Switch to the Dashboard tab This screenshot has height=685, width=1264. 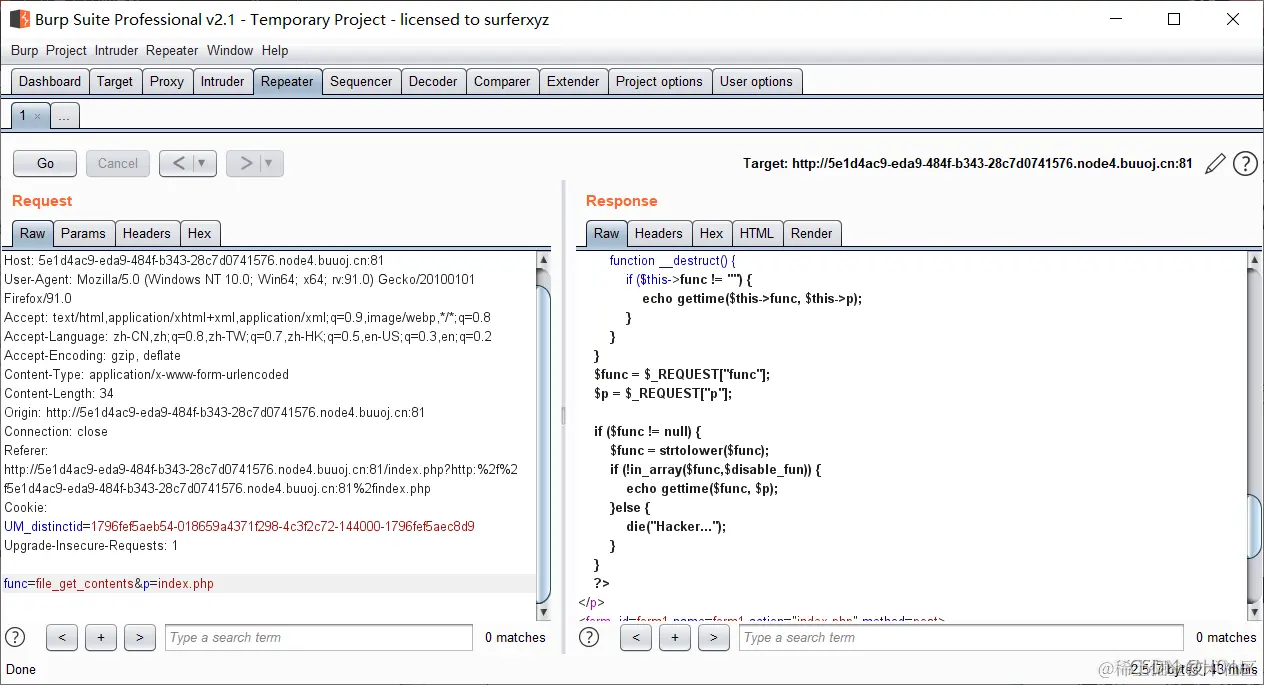(x=50, y=81)
